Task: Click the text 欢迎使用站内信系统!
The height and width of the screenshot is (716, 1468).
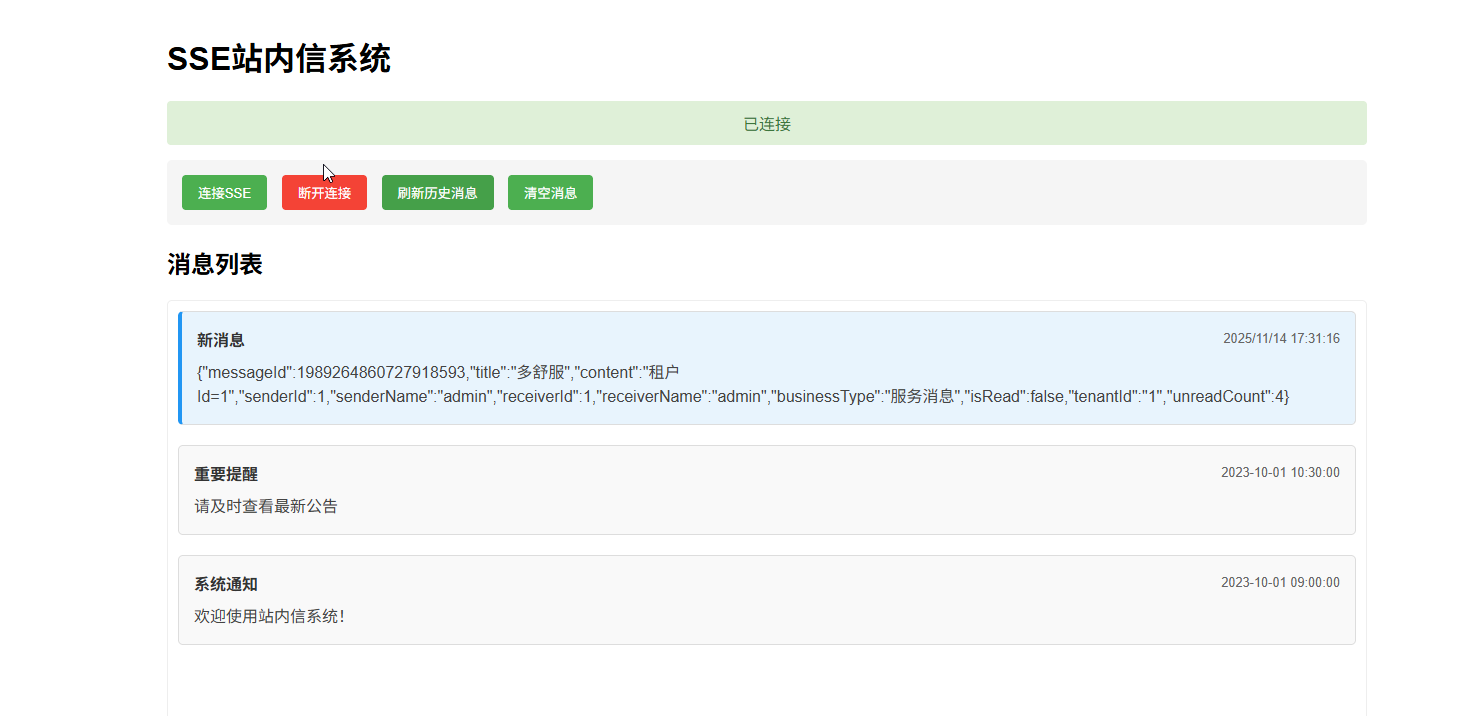Action: (x=270, y=616)
